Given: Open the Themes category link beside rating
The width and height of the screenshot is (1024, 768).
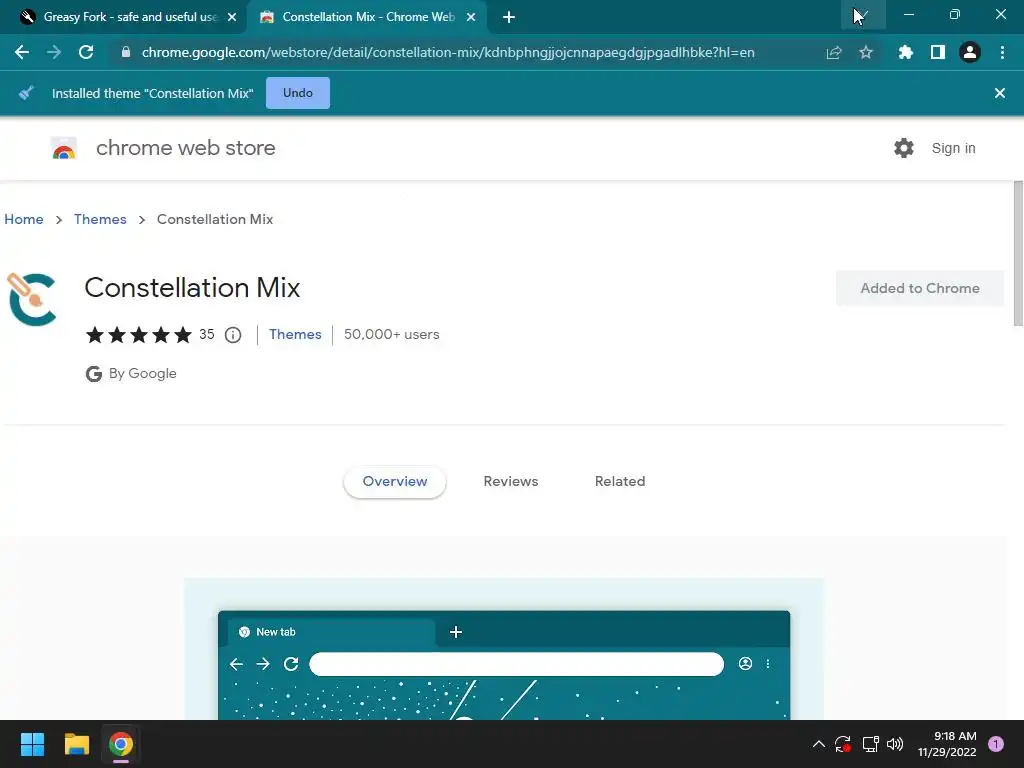Looking at the screenshot, I should point(295,334).
